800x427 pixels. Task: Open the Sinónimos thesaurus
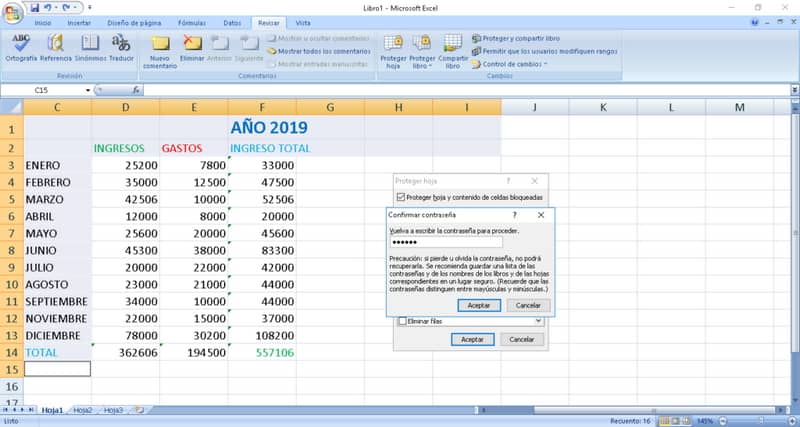point(90,48)
